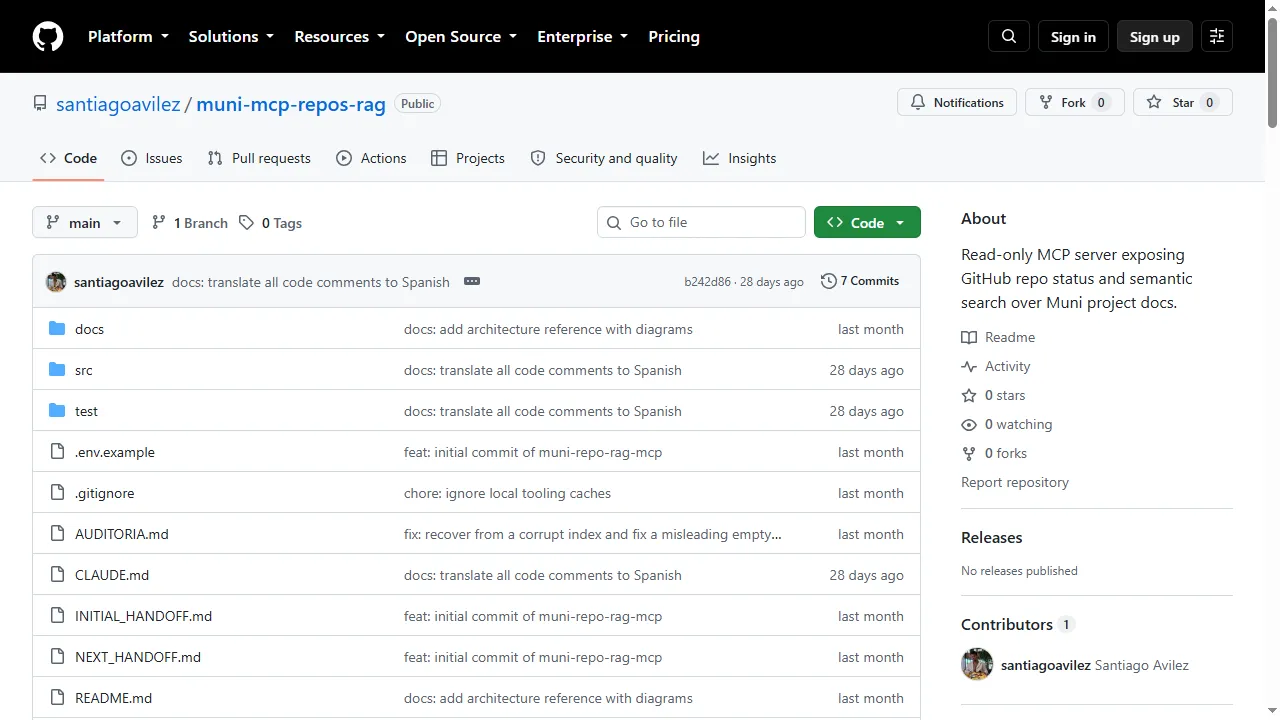Click the star icon beside 0 stars

969,395
